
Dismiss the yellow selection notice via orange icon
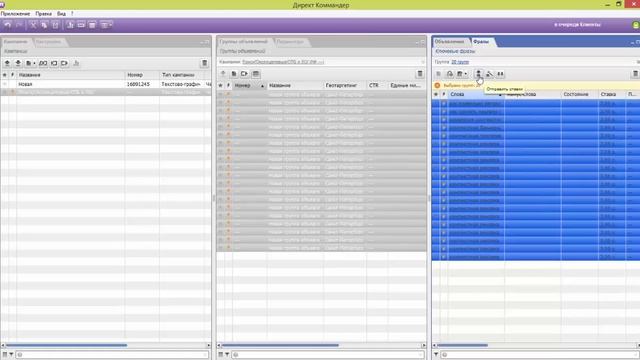click(x=437, y=85)
